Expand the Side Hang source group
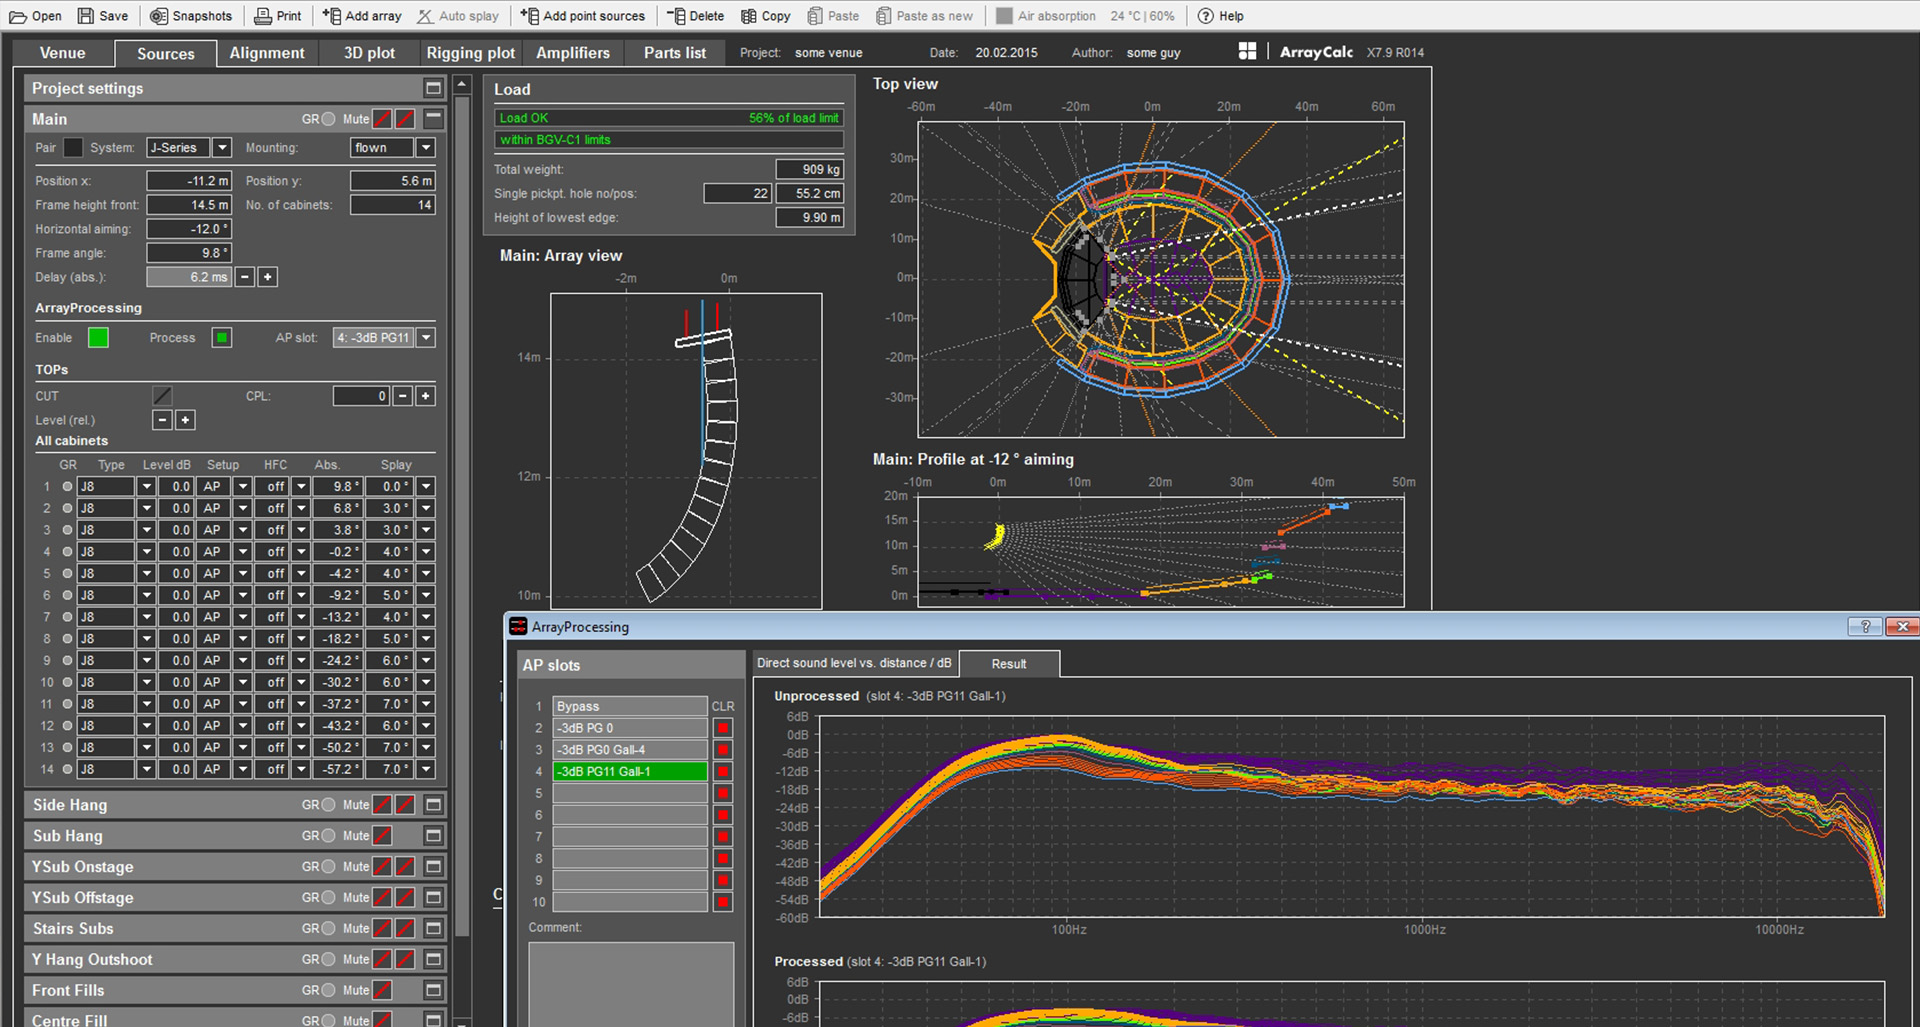 point(433,805)
